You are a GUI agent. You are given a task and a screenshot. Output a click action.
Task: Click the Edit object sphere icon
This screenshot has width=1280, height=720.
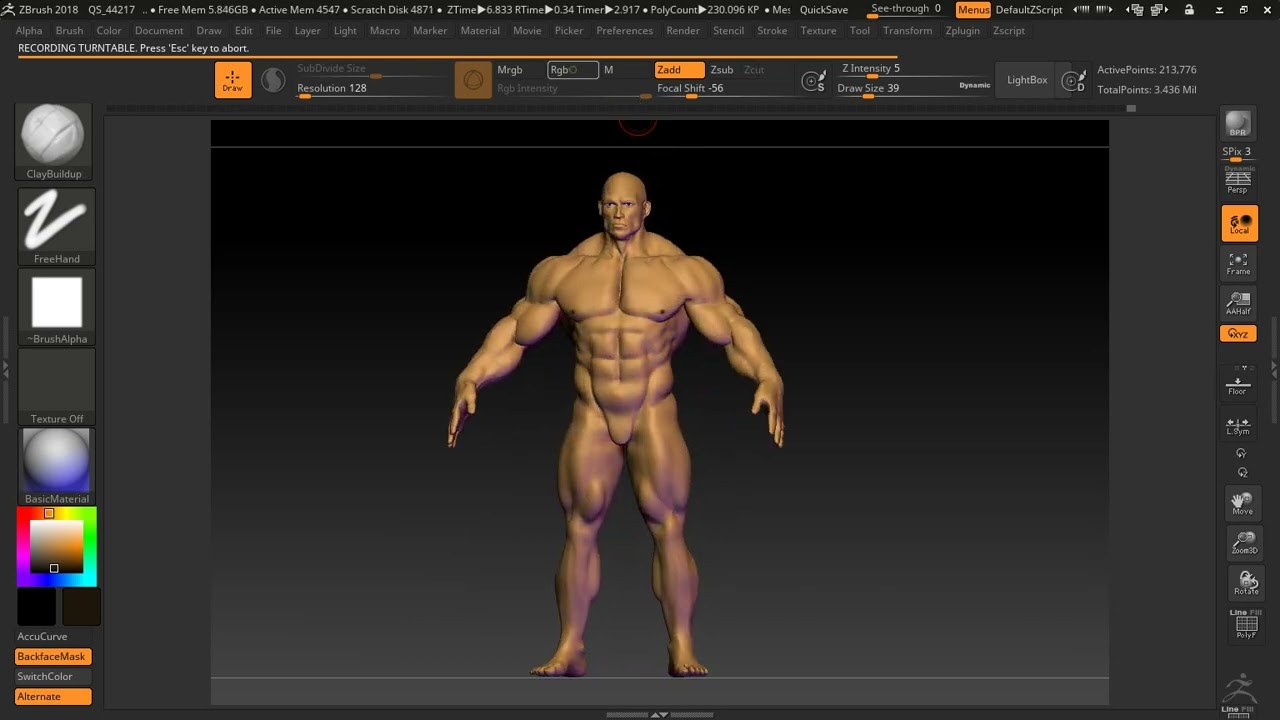pyautogui.click(x=473, y=80)
